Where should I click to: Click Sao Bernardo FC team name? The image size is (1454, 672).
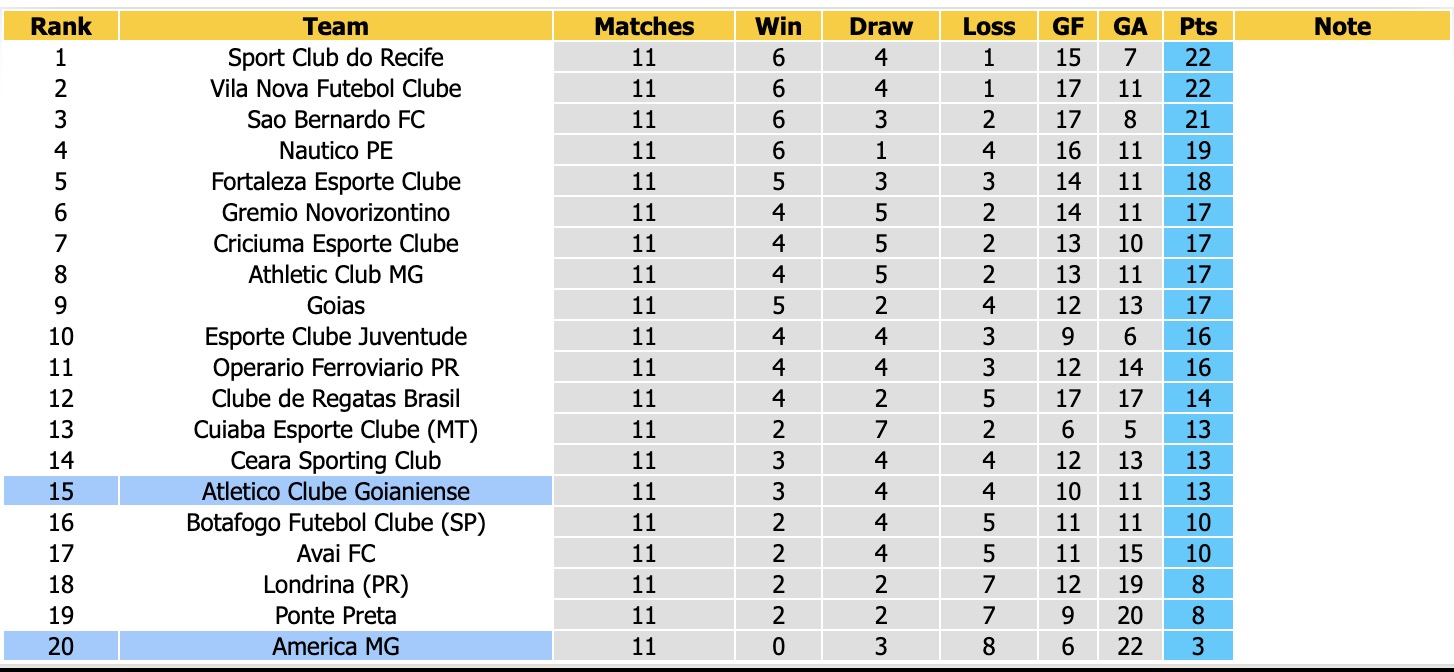(336, 120)
